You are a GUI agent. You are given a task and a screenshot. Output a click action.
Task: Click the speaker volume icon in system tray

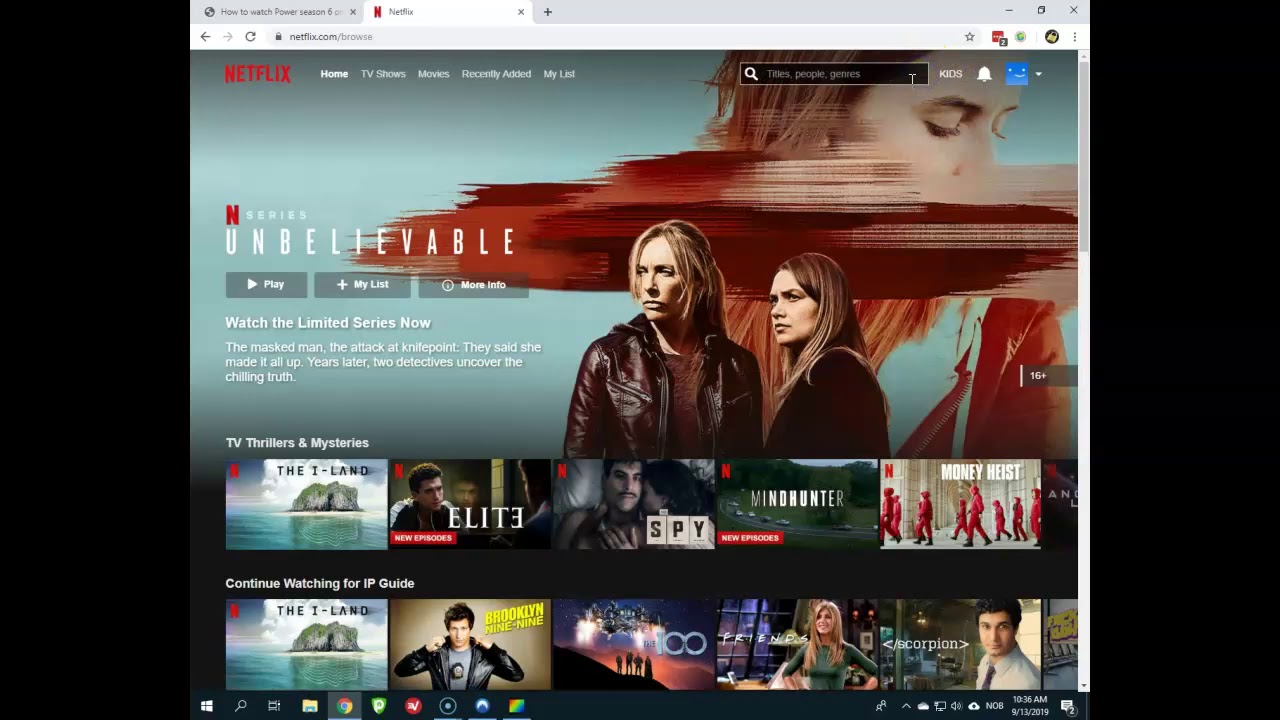958,705
